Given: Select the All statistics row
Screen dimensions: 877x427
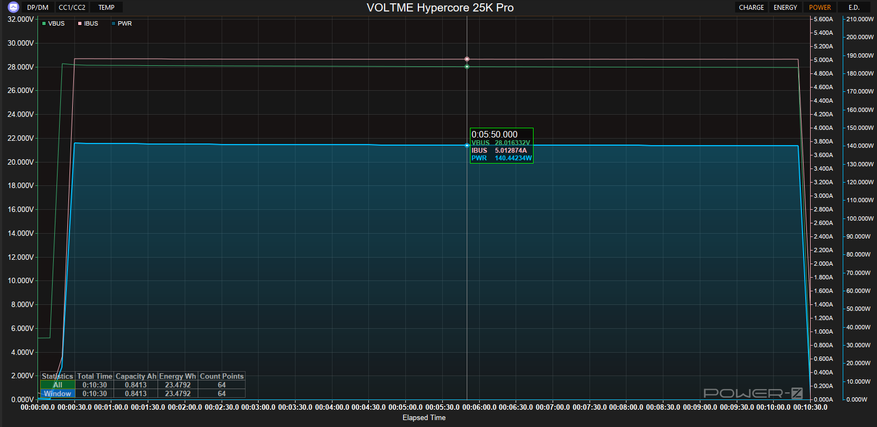Looking at the screenshot, I should pos(143,384).
